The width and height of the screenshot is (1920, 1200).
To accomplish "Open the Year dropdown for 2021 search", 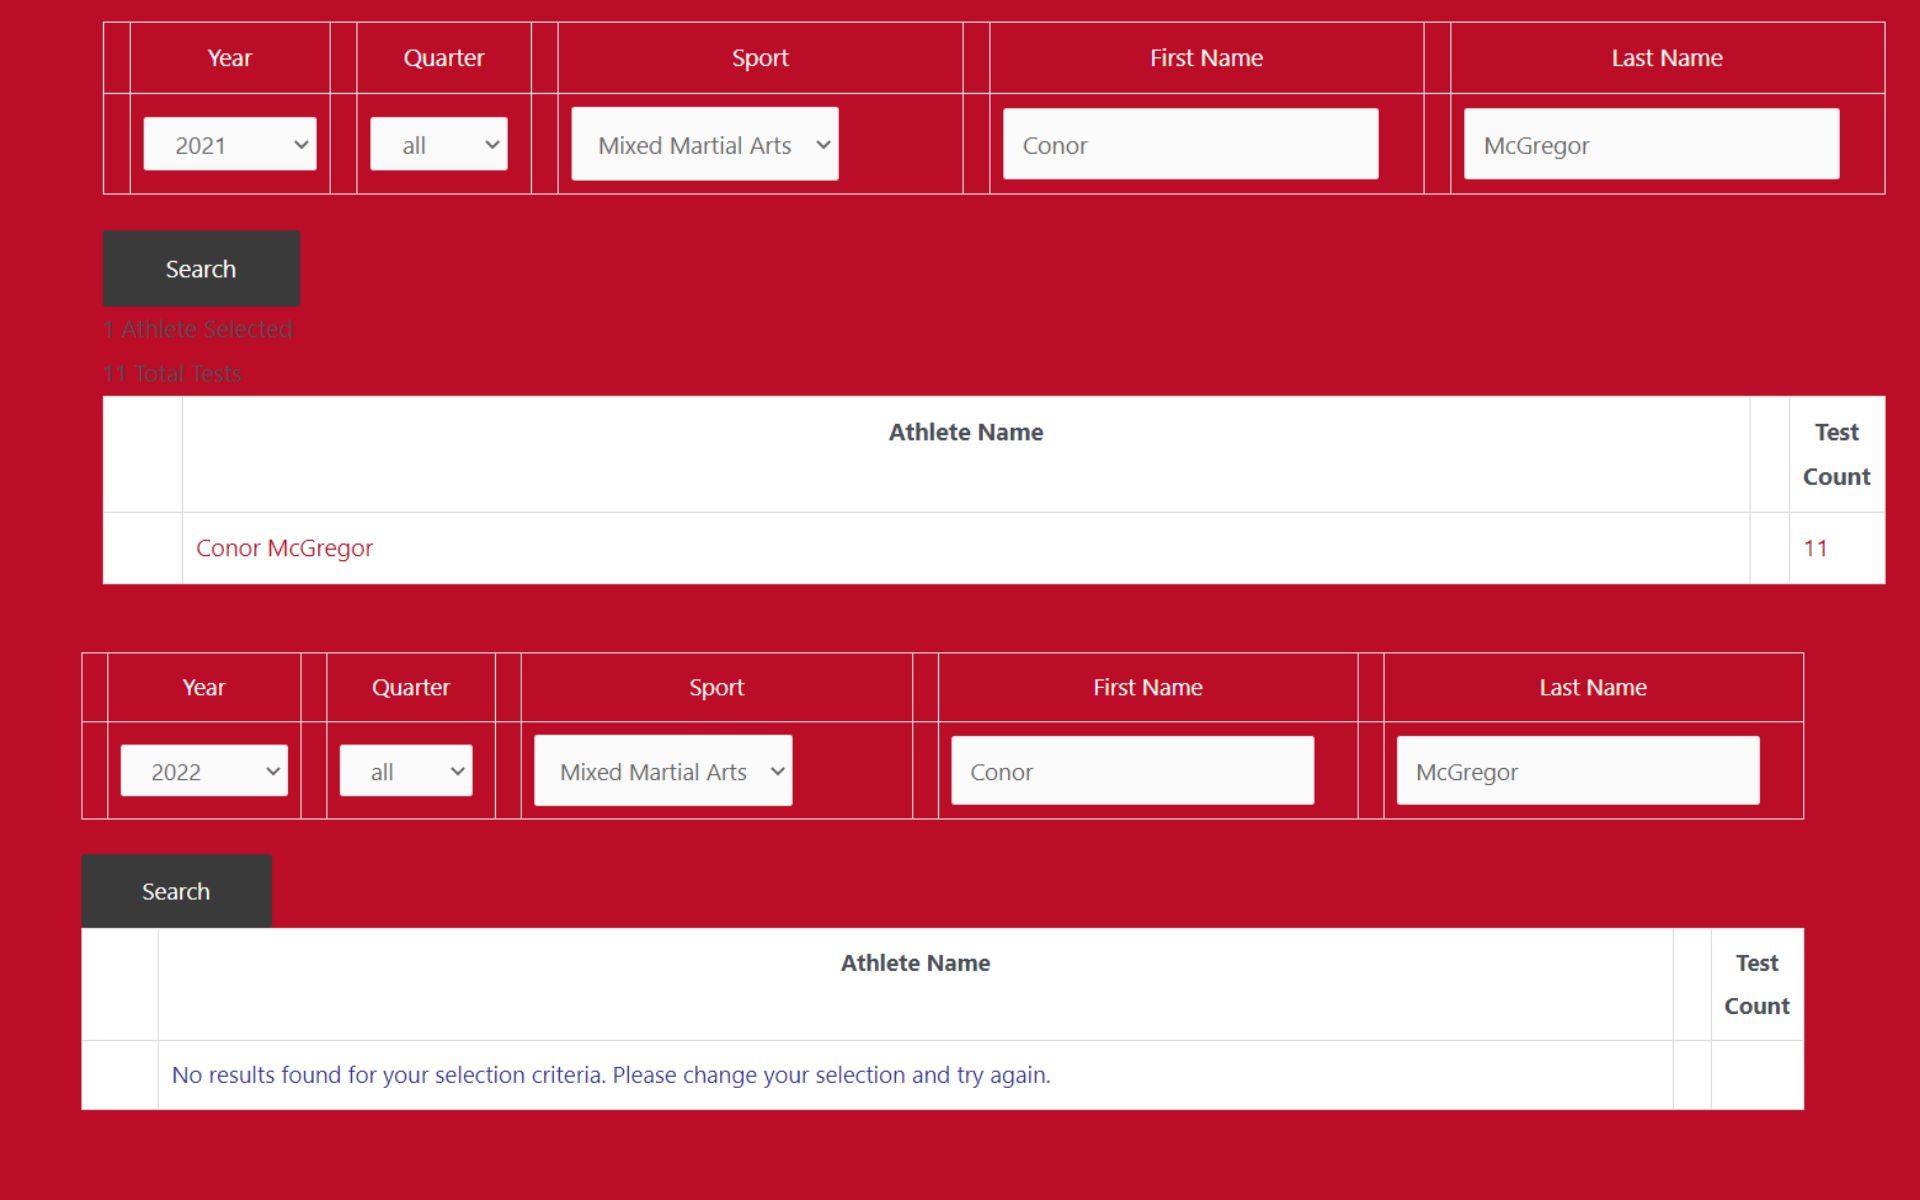I will pyautogui.click(x=229, y=144).
